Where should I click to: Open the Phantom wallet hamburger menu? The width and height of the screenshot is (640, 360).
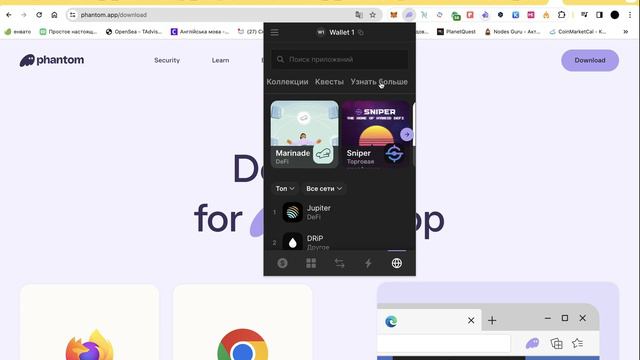pyautogui.click(x=274, y=32)
